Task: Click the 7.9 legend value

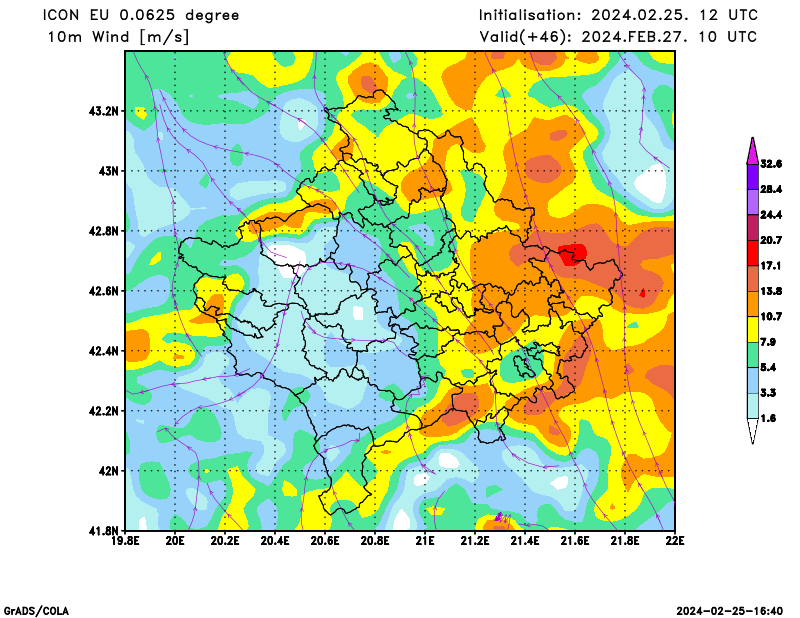Action: click(x=768, y=342)
